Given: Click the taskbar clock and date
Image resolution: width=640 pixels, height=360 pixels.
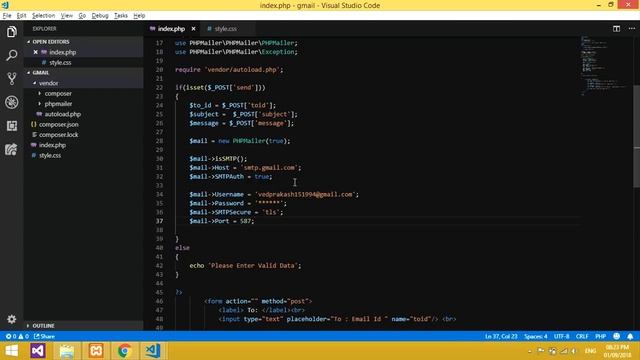Looking at the screenshot, I should (617, 351).
